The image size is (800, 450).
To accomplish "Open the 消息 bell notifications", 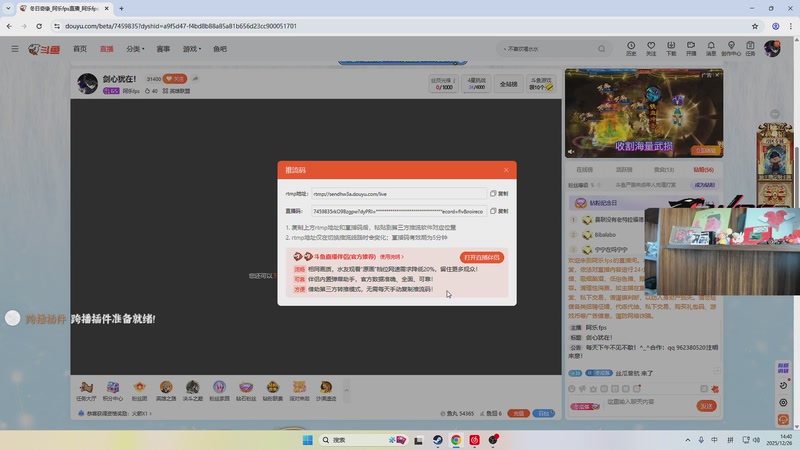I will (711, 48).
